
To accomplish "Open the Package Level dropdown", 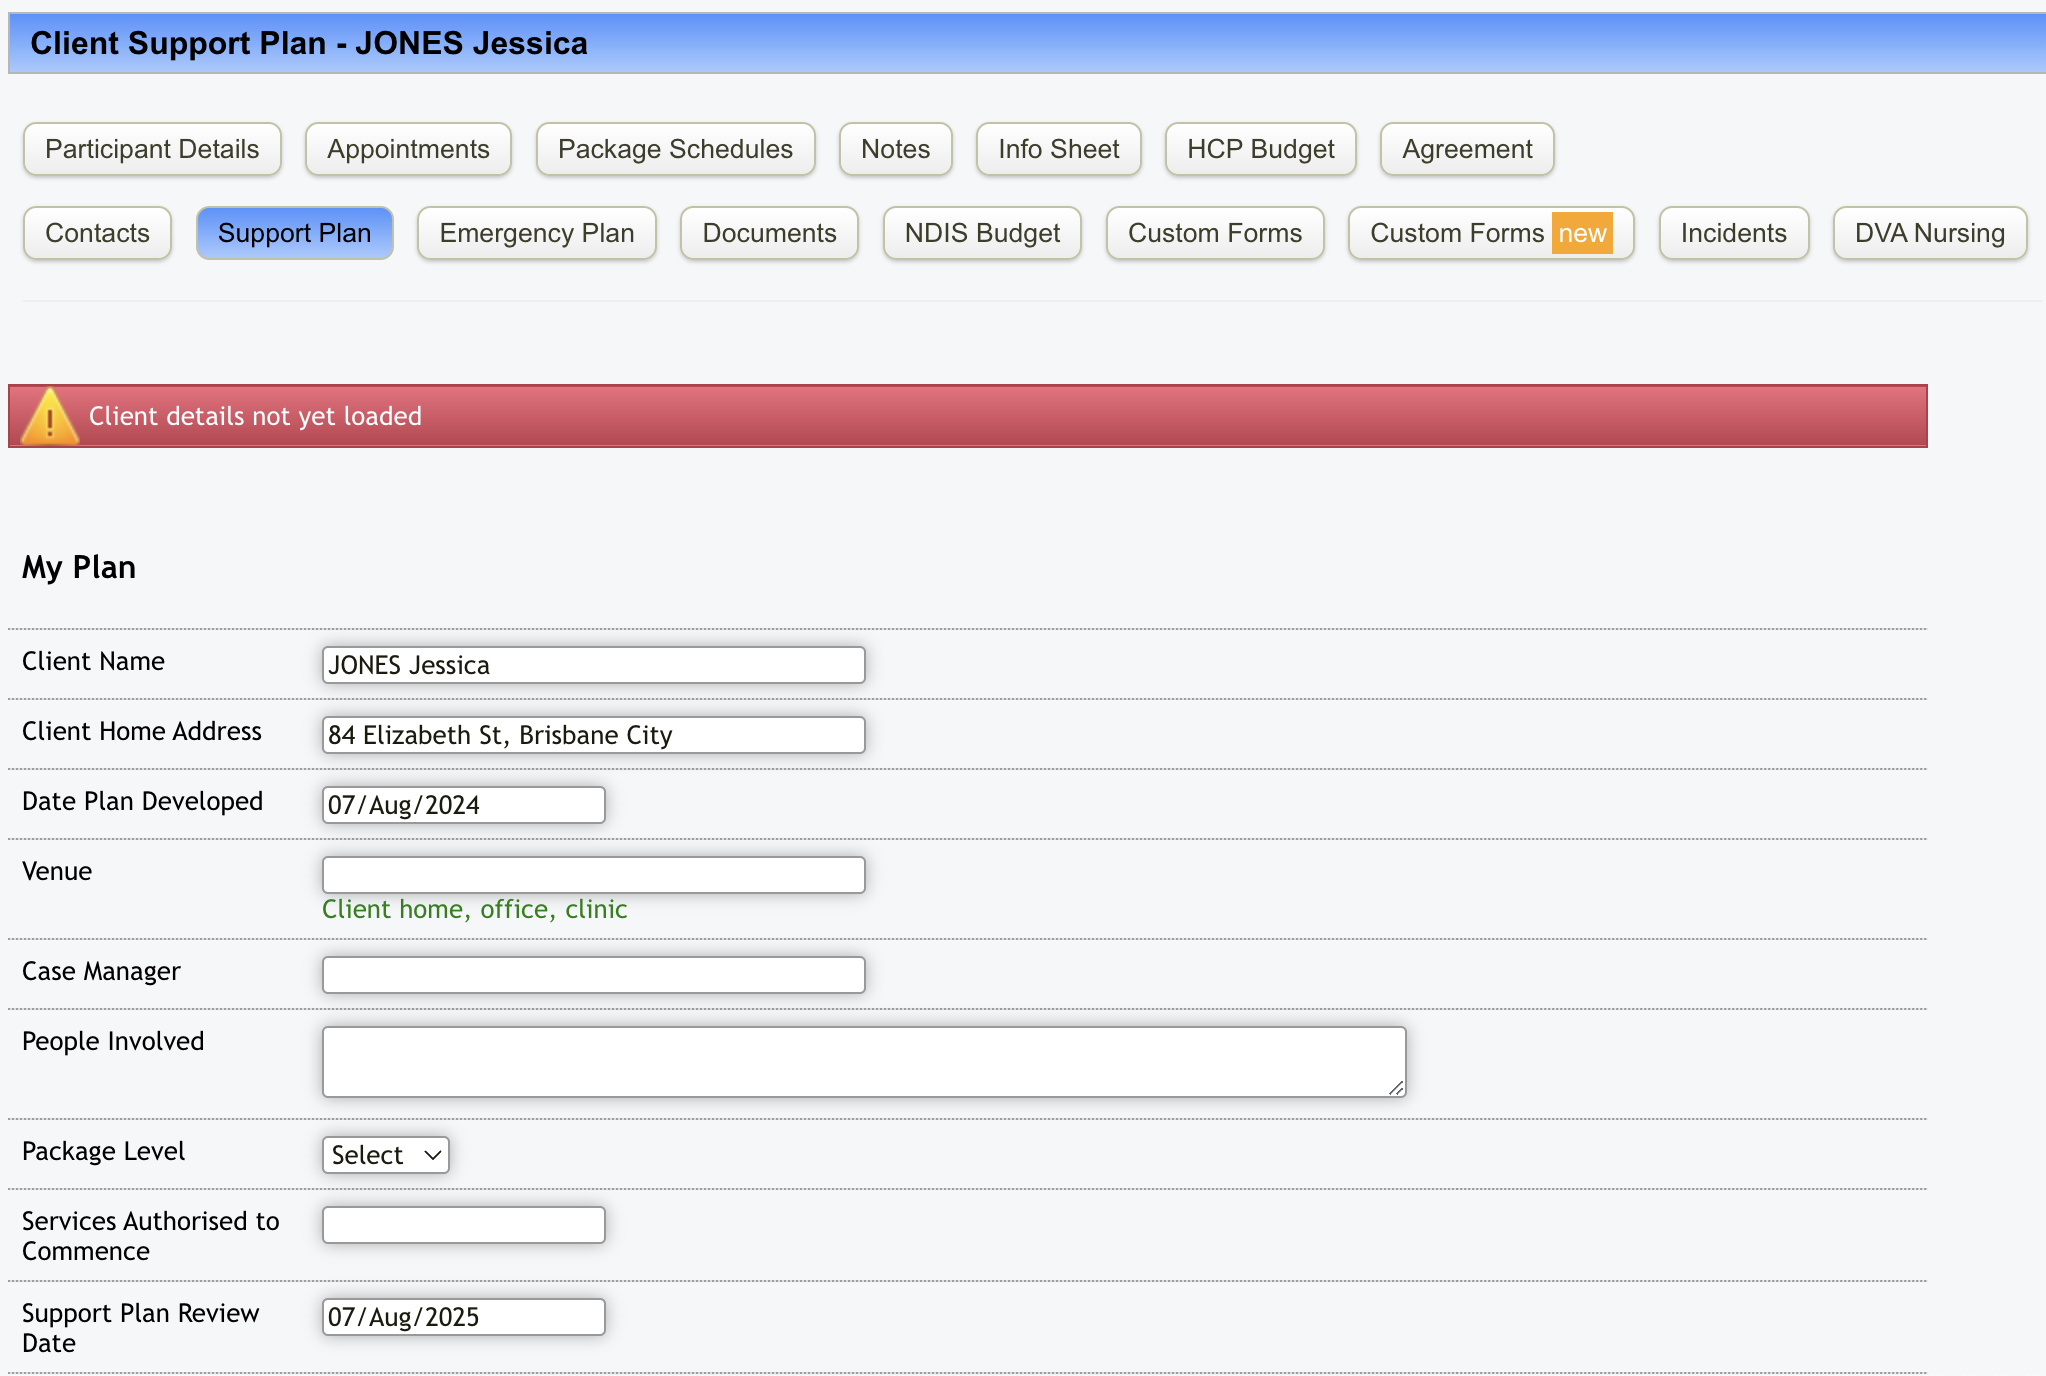I will (385, 1155).
